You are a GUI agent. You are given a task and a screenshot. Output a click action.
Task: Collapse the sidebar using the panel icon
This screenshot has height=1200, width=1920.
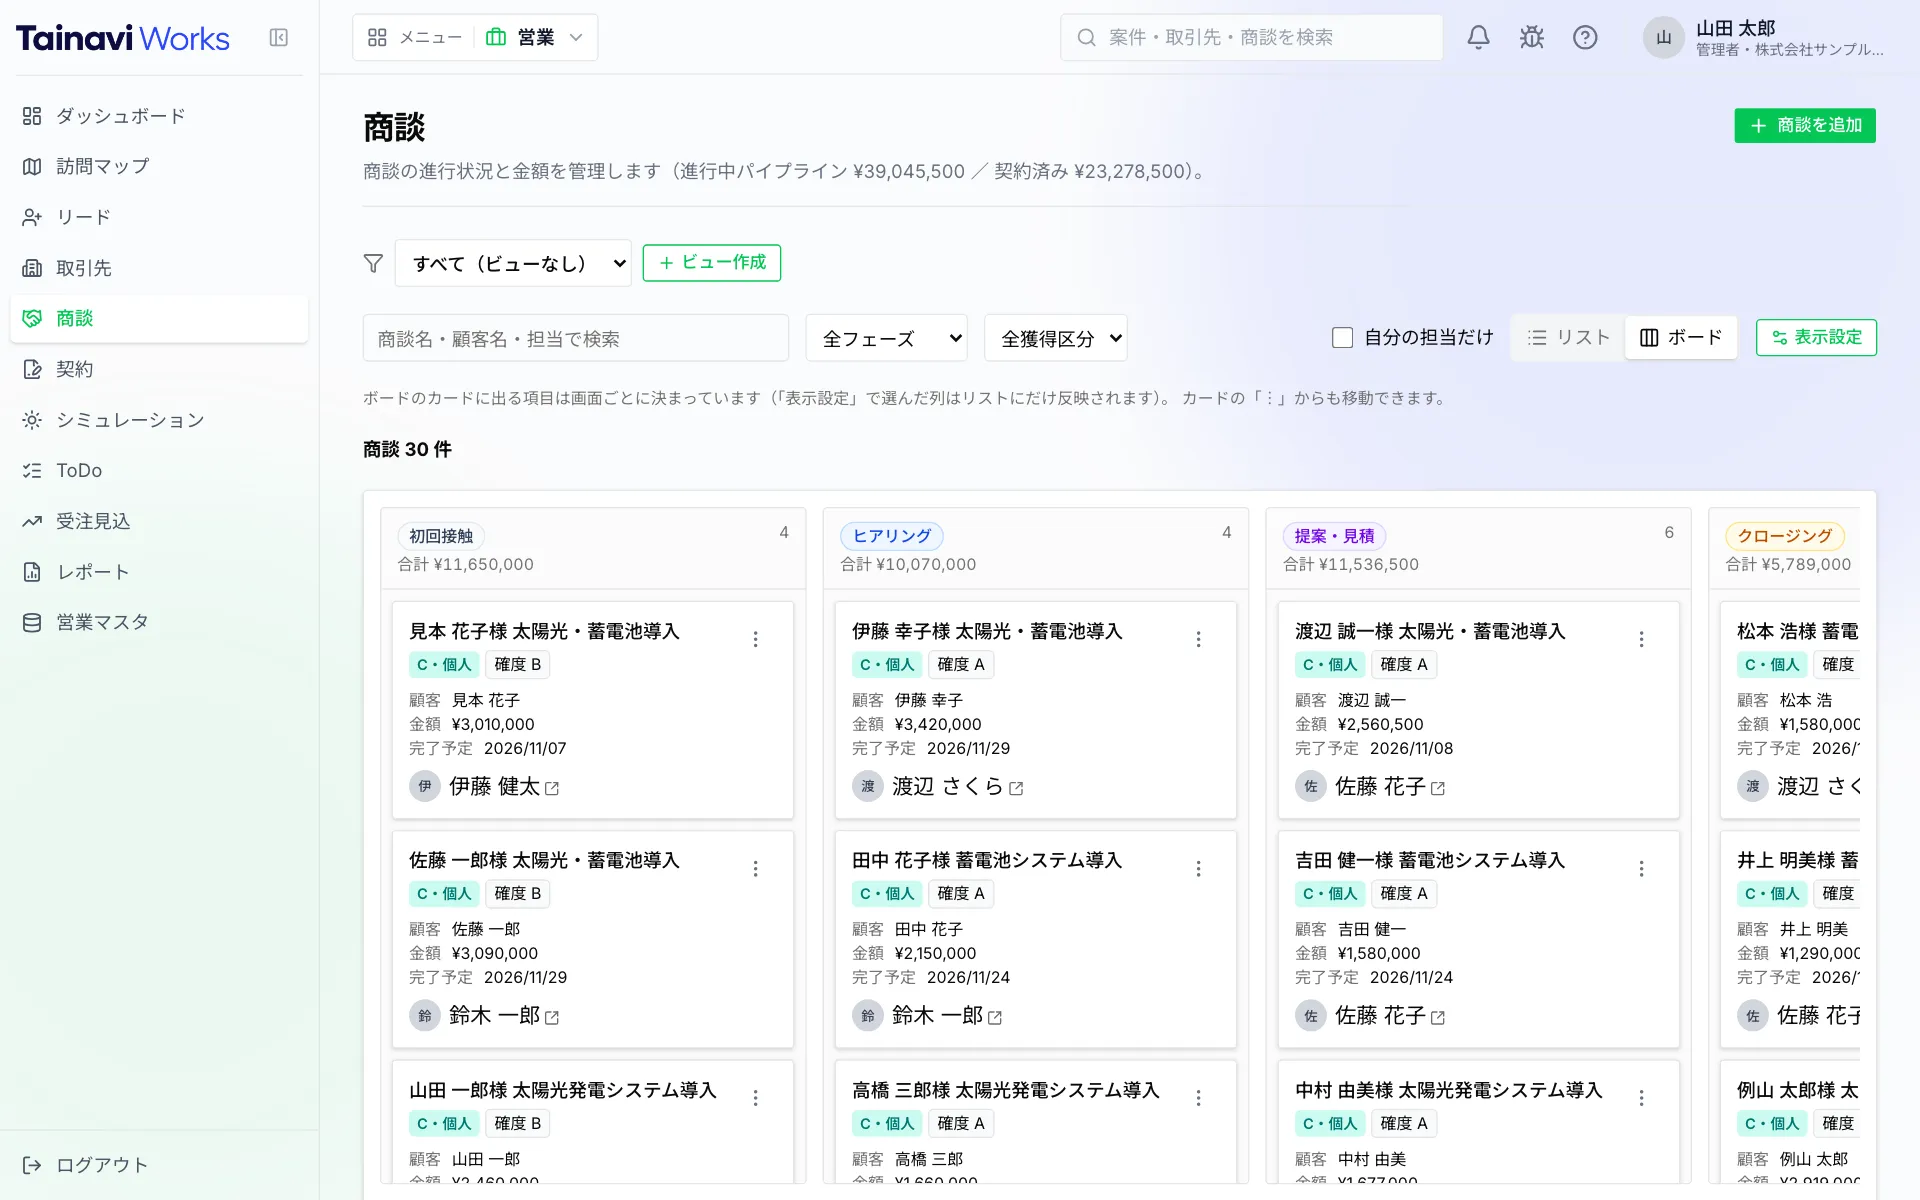(x=279, y=38)
